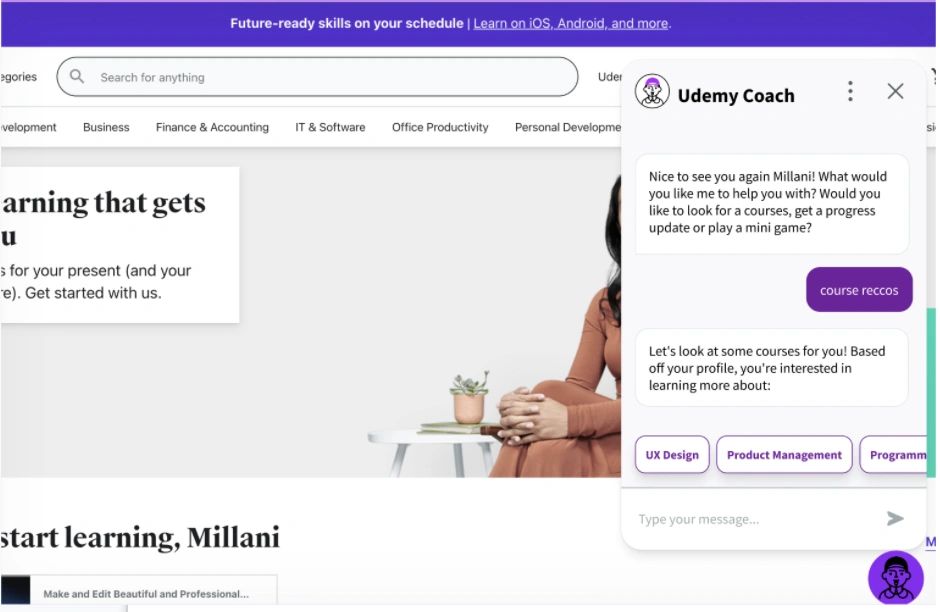Open the Categories dropdown beside search bar
940x612 pixels.
(19, 77)
